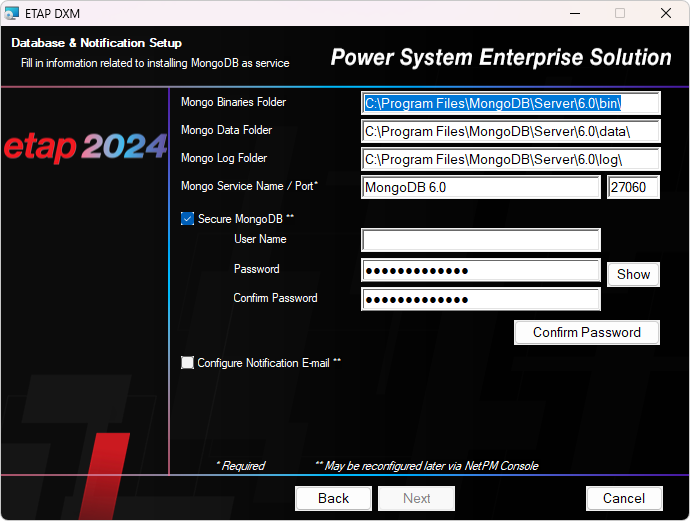Uncheck the Secure MongoDB checkbox
This screenshot has height=521, width=690.
point(187,219)
